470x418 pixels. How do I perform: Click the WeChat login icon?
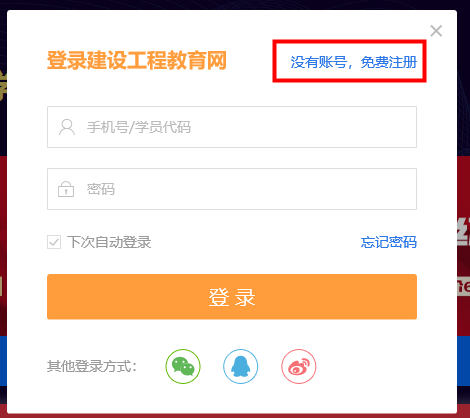point(183,366)
